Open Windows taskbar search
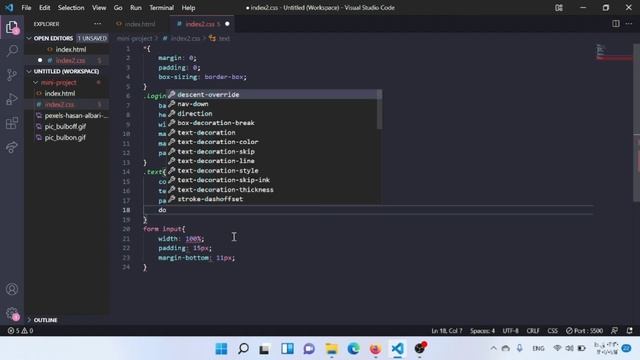Screen dimensions: 640x360 coord(244,349)
